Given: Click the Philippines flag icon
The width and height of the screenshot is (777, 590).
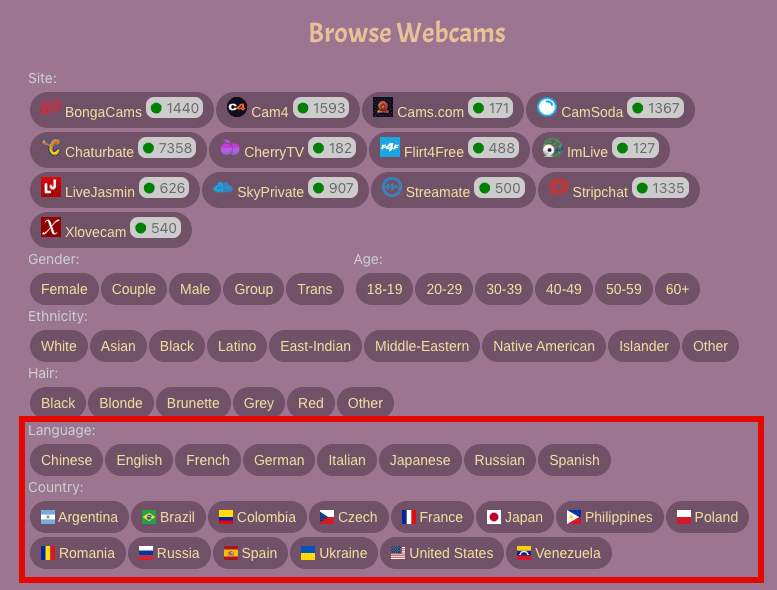Looking at the screenshot, I should point(574,517).
